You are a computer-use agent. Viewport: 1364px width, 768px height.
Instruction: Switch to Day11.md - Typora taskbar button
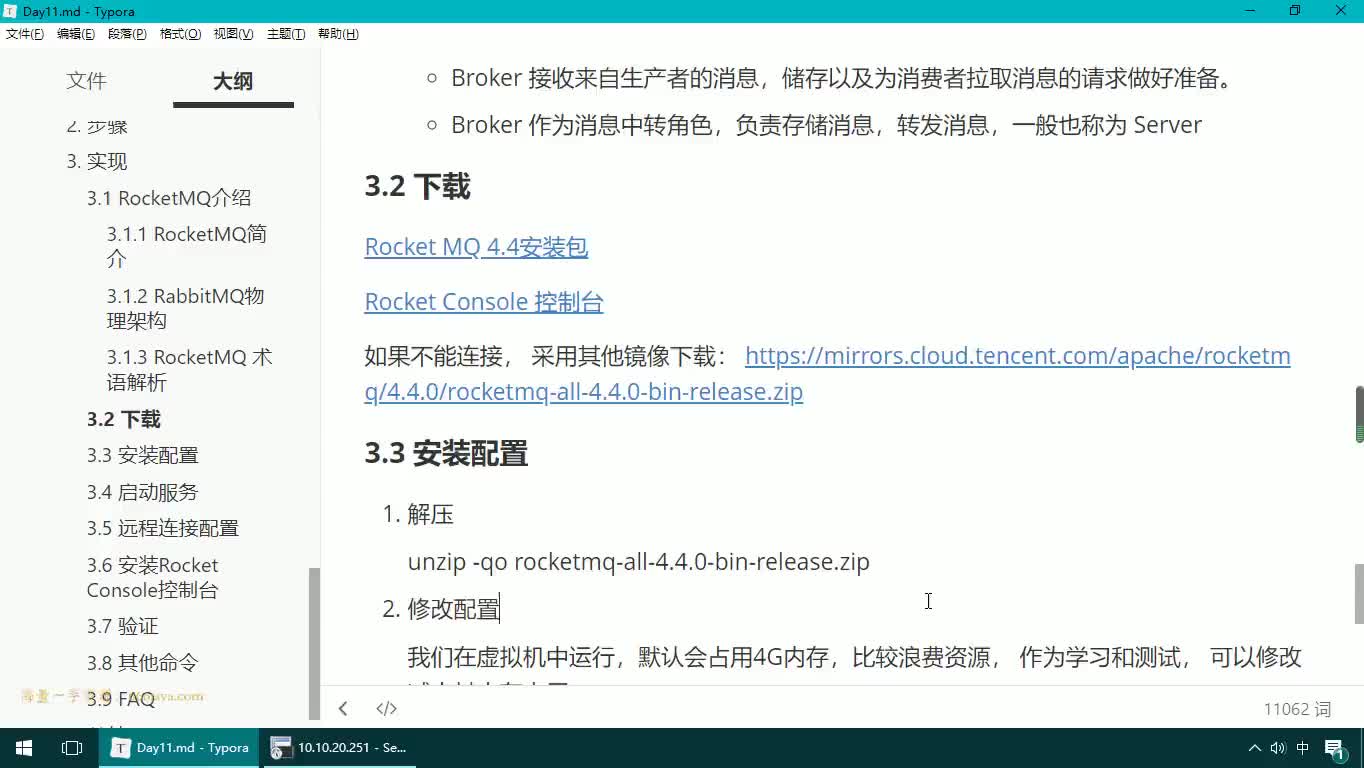[180, 747]
